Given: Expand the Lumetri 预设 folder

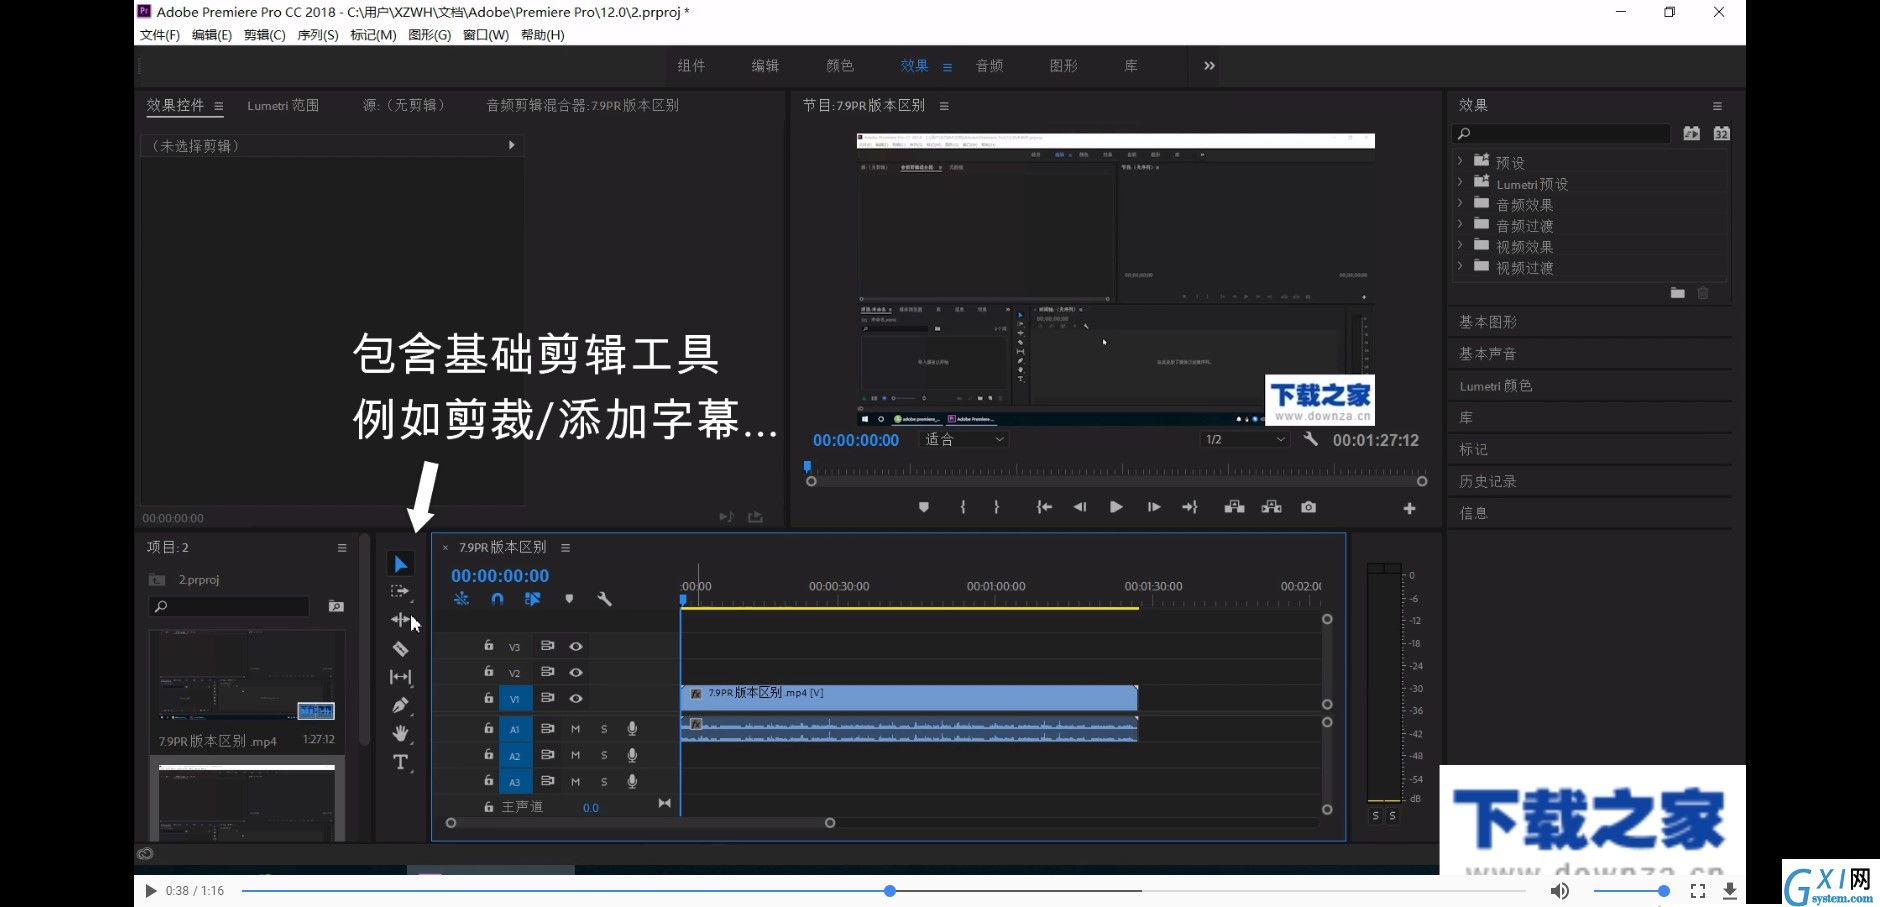Looking at the screenshot, I should 1460,181.
